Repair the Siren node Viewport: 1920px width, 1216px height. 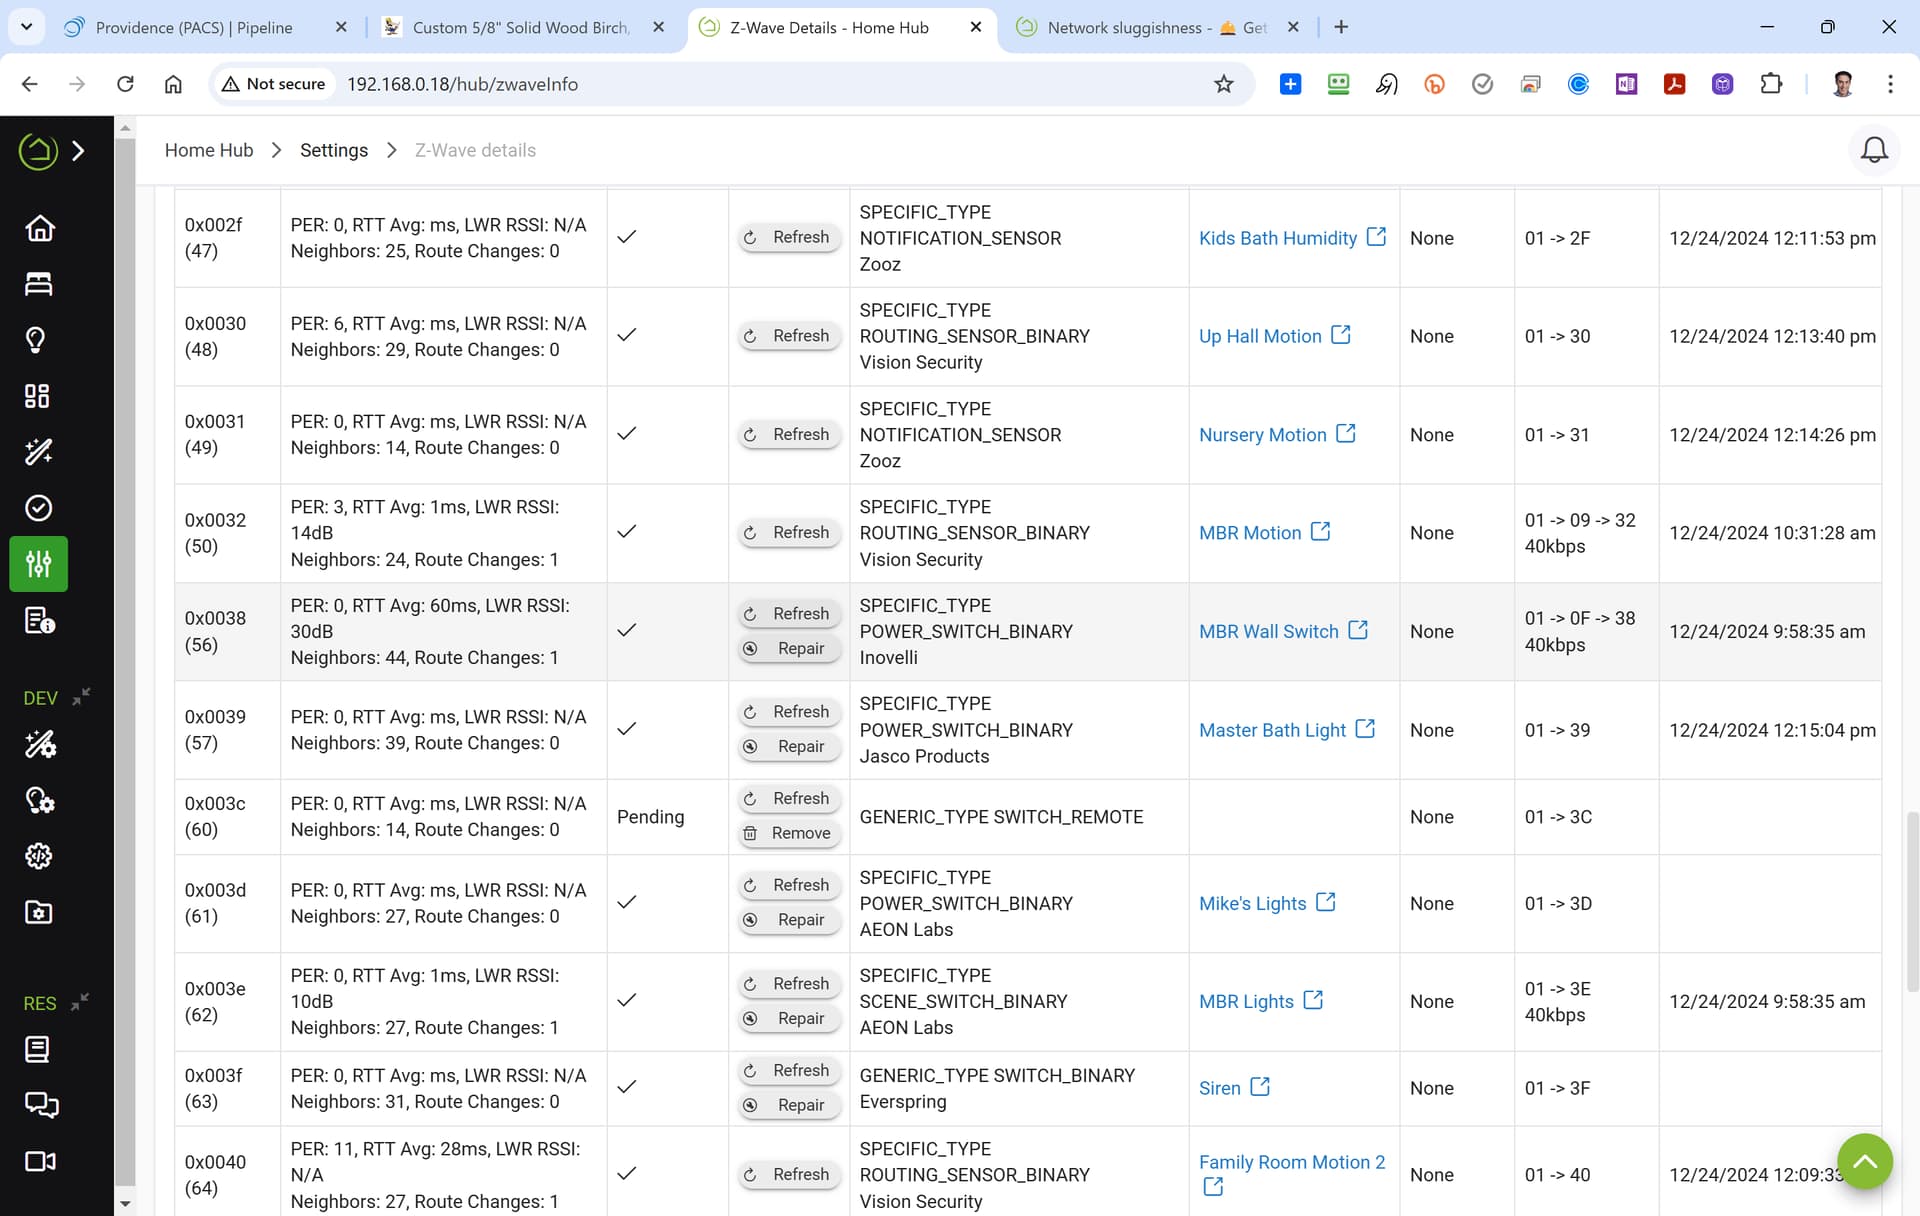tap(789, 1105)
